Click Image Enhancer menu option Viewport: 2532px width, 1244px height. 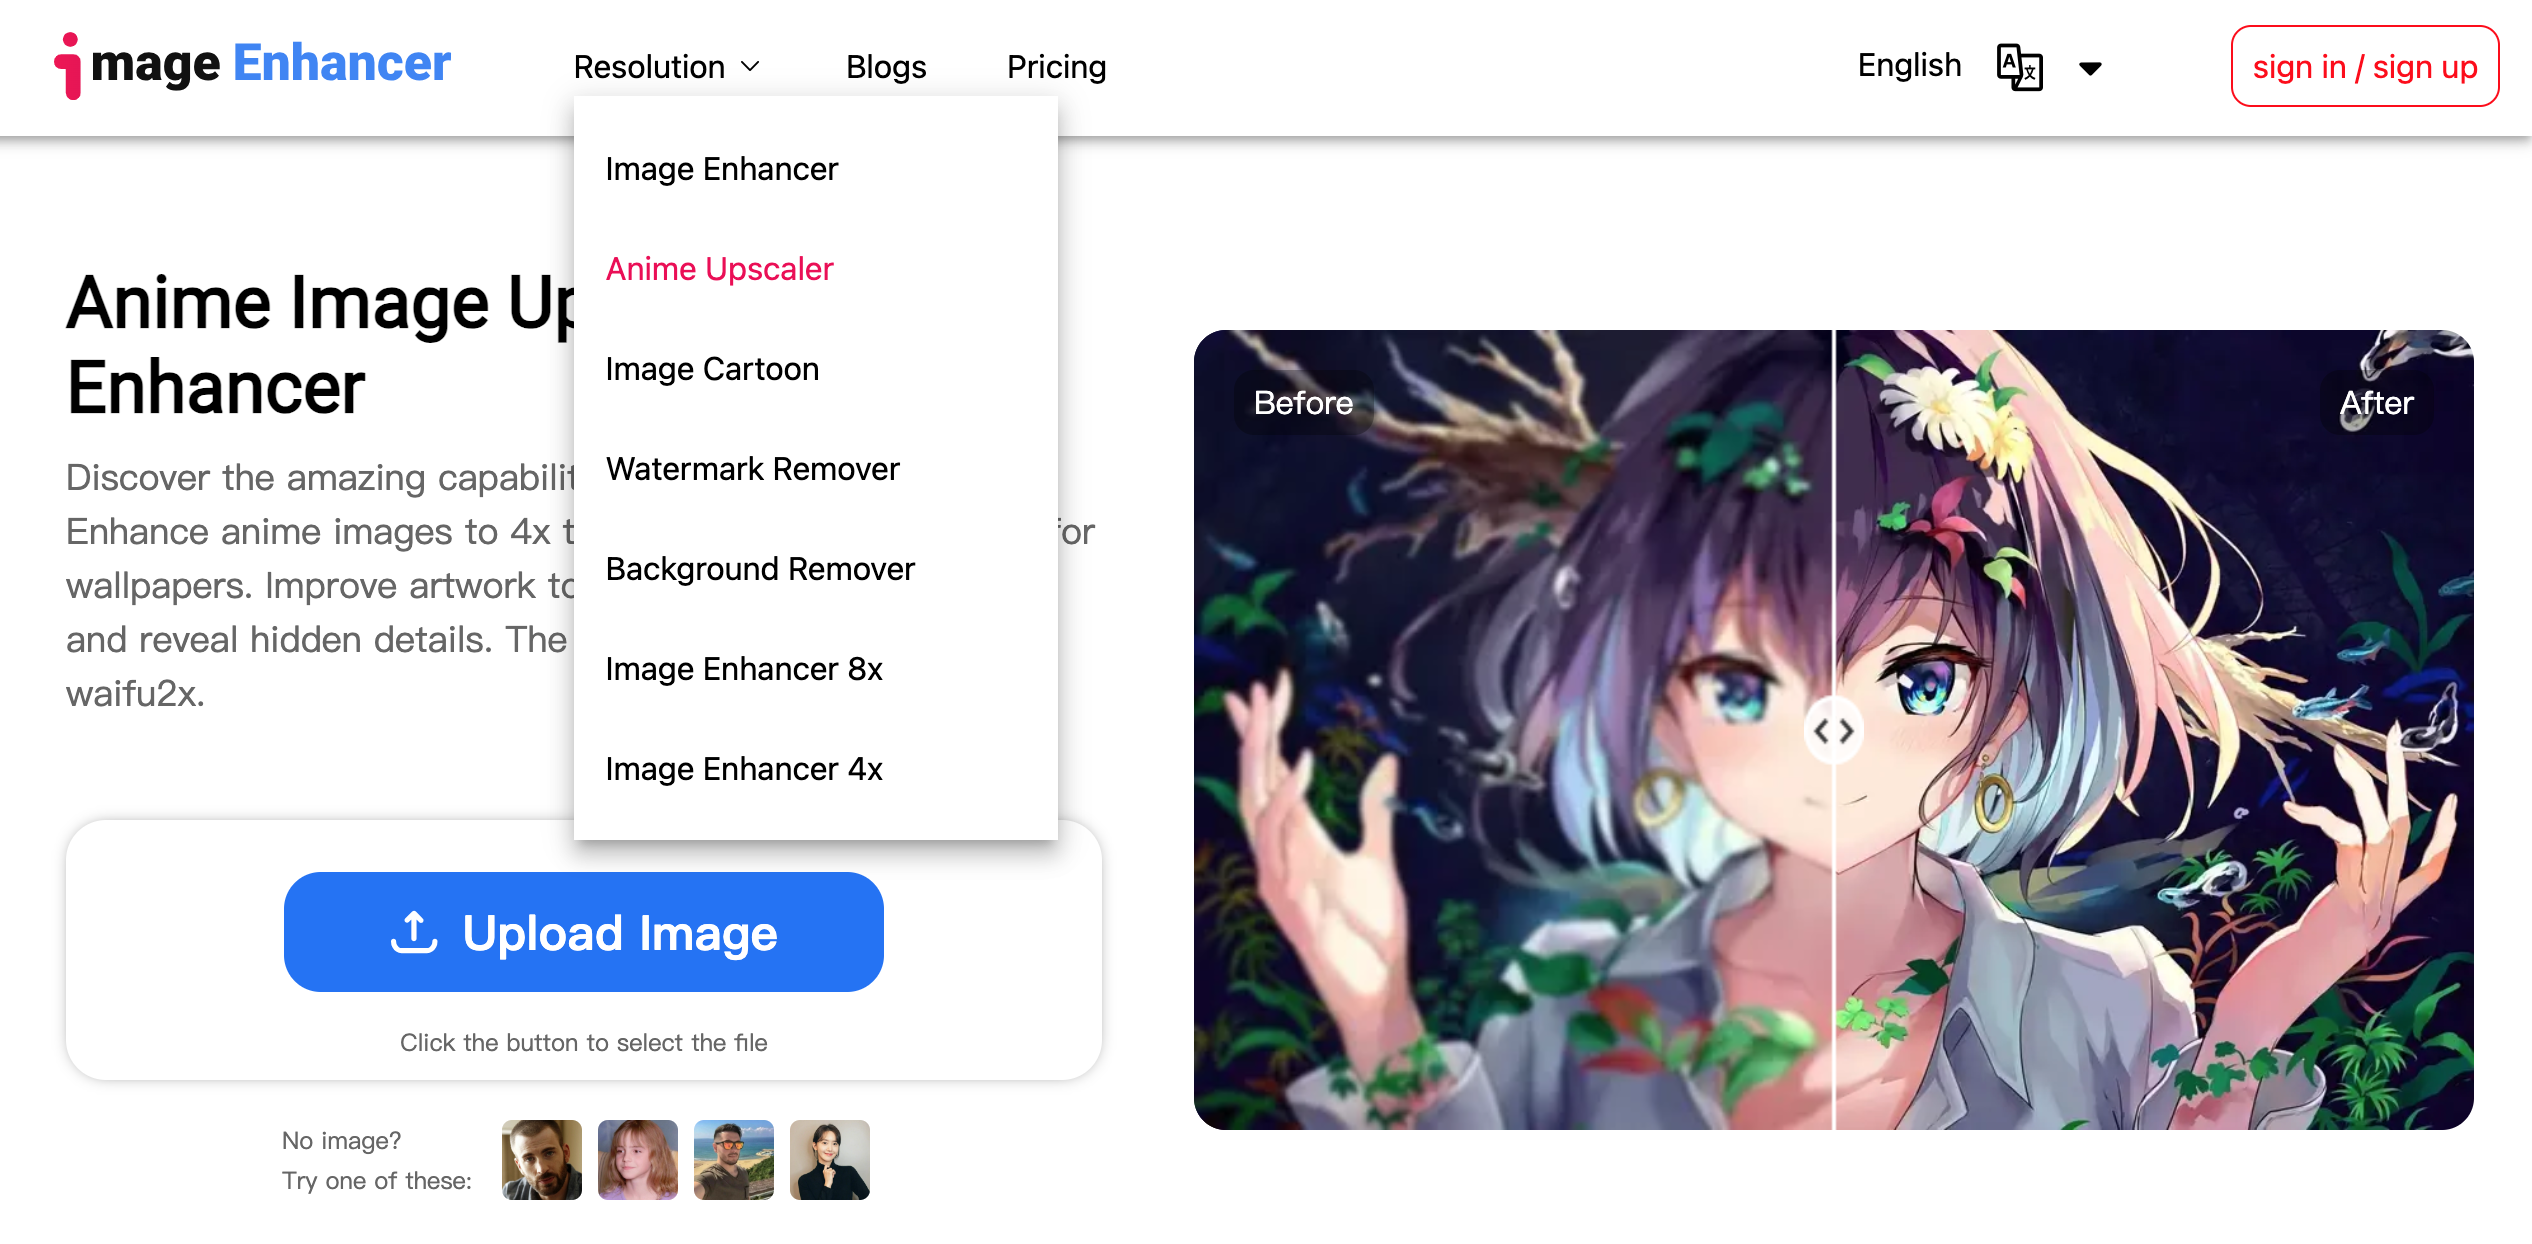[722, 168]
